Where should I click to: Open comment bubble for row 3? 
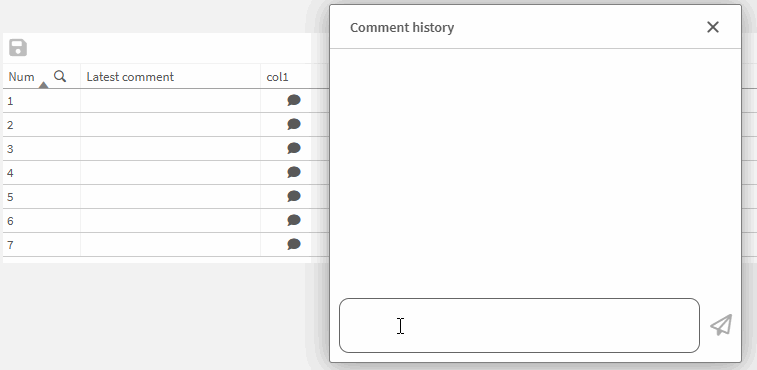[294, 148]
